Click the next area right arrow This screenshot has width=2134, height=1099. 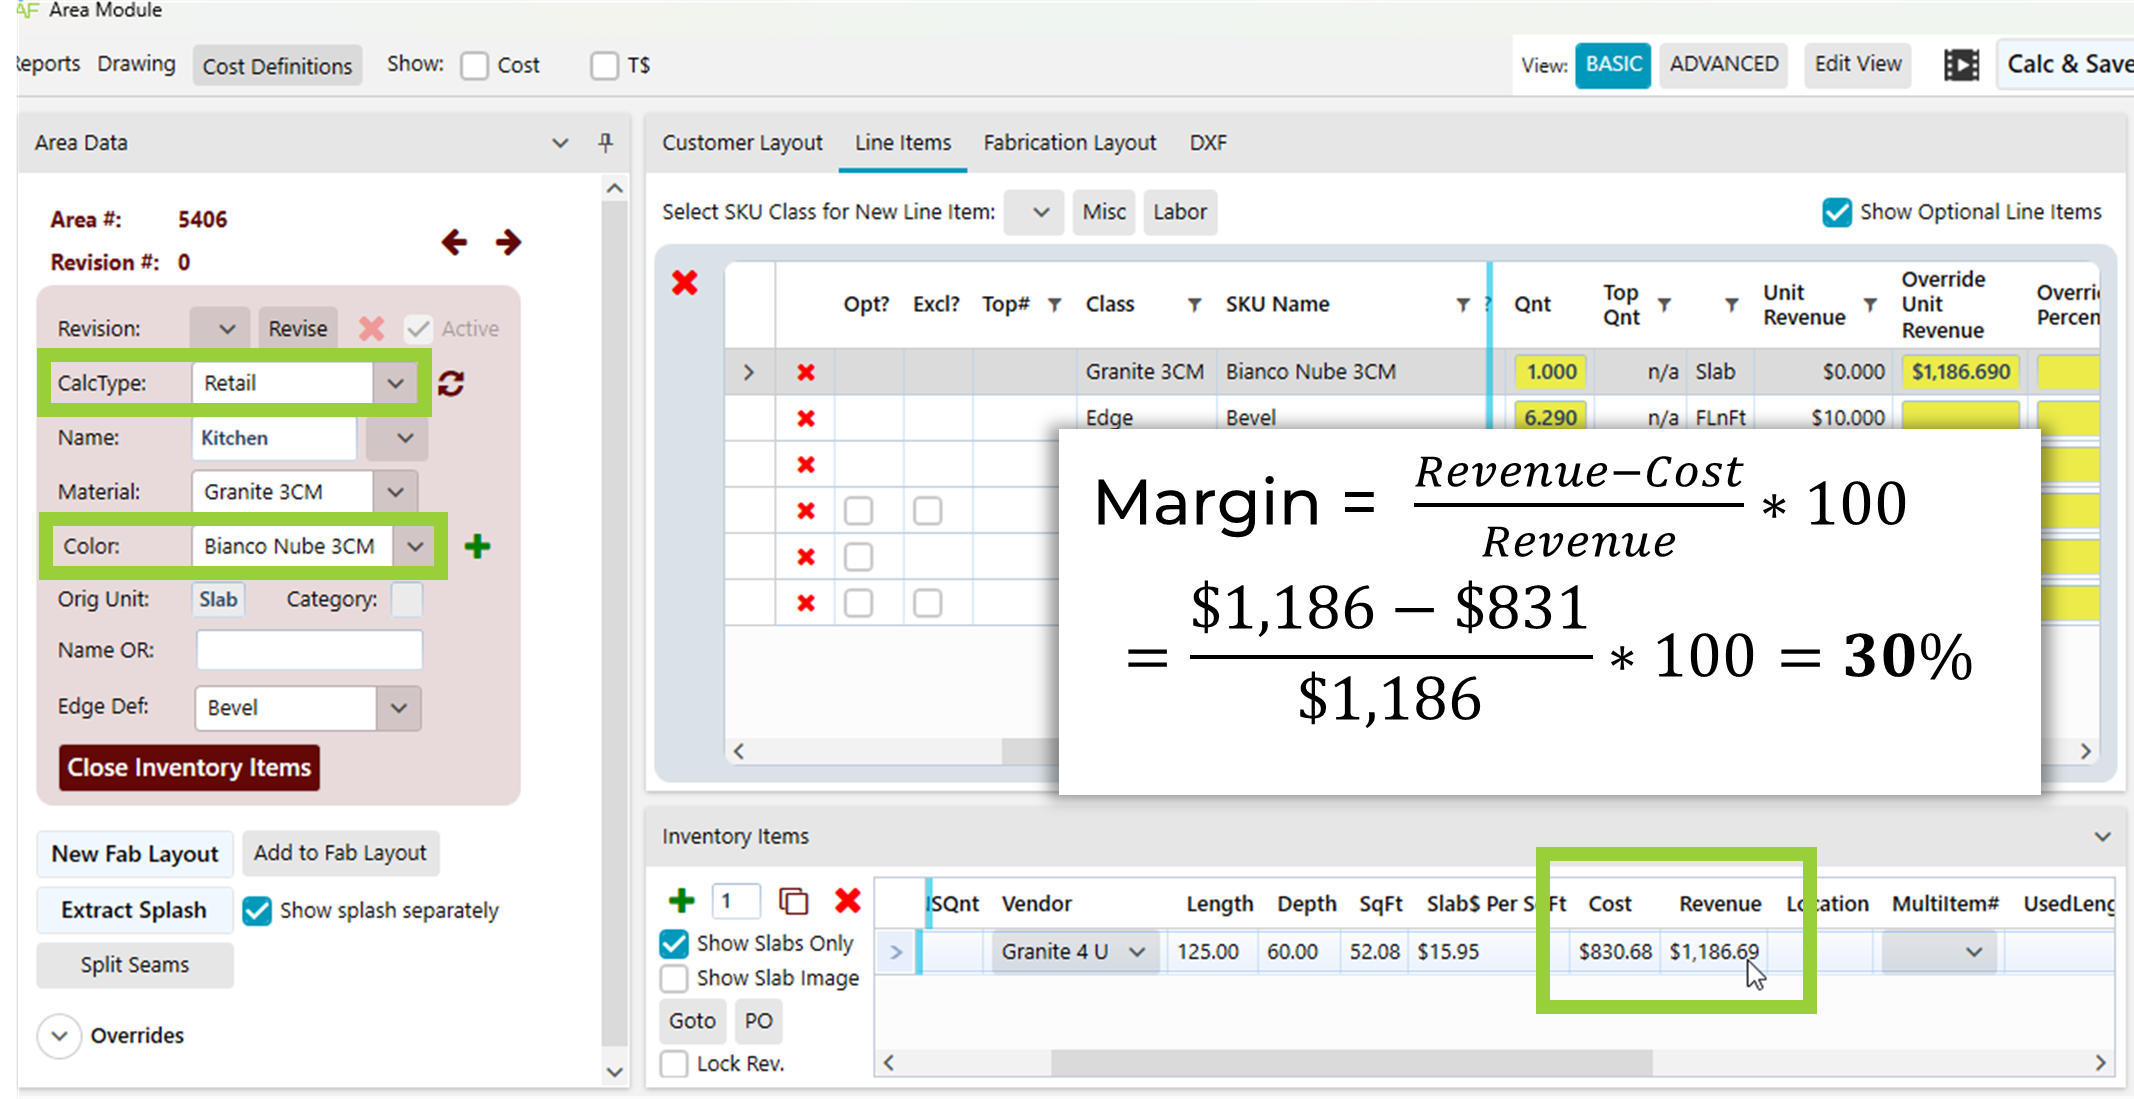[x=508, y=242]
